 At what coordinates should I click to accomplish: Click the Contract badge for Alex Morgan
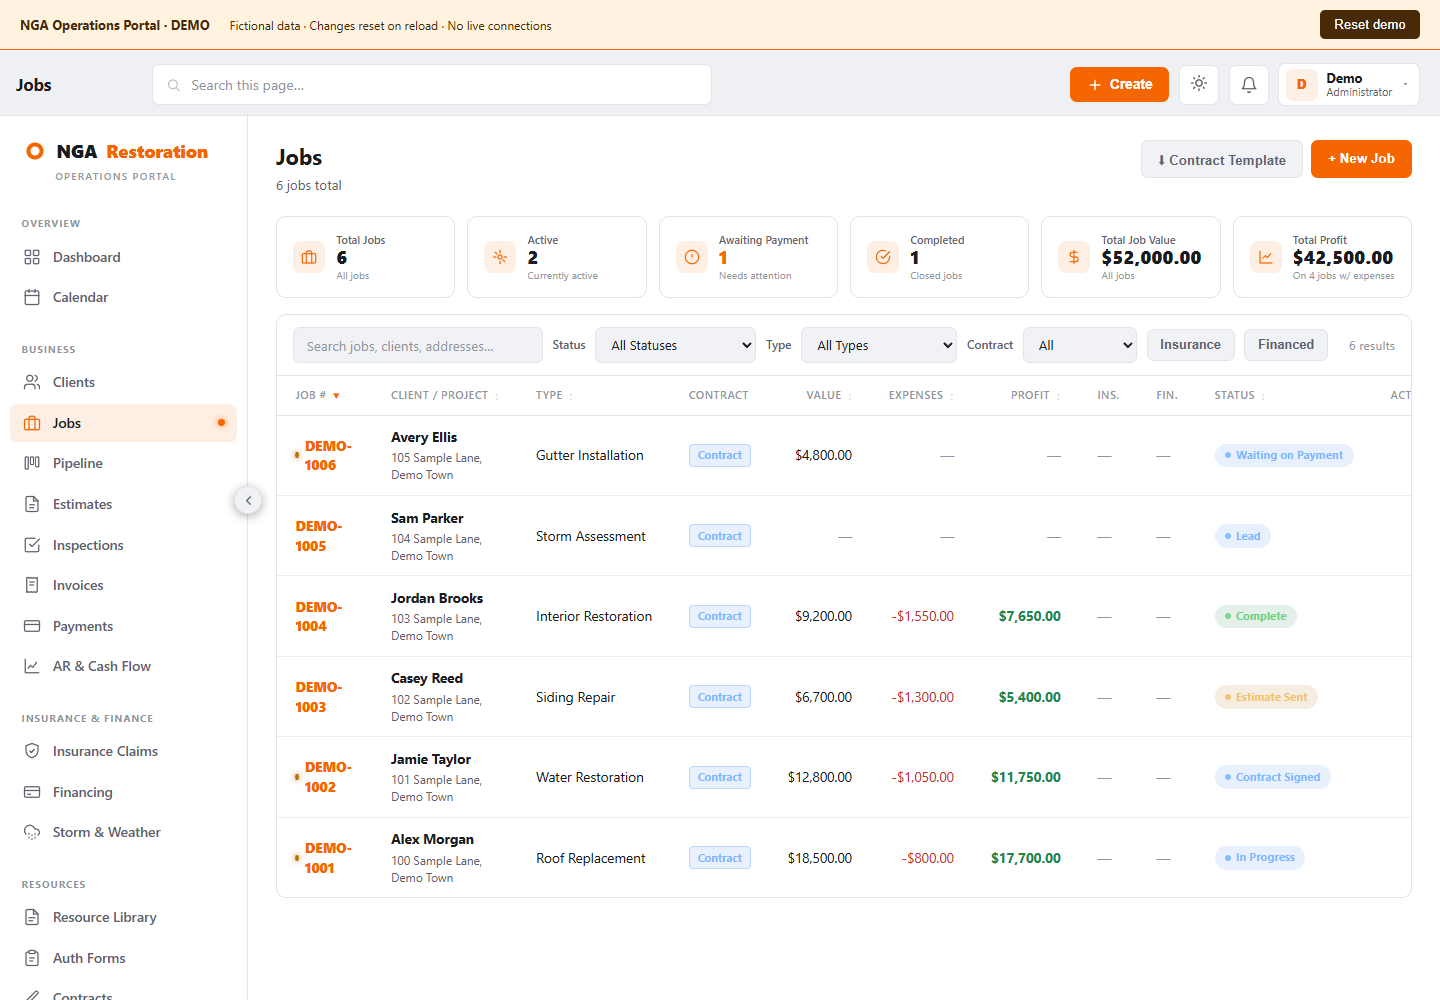[720, 858]
